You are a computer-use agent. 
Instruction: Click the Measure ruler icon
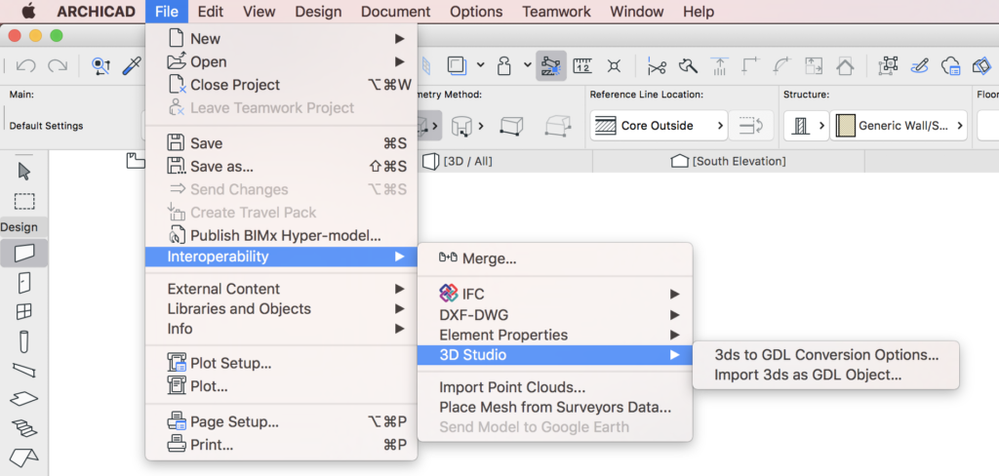(582, 66)
